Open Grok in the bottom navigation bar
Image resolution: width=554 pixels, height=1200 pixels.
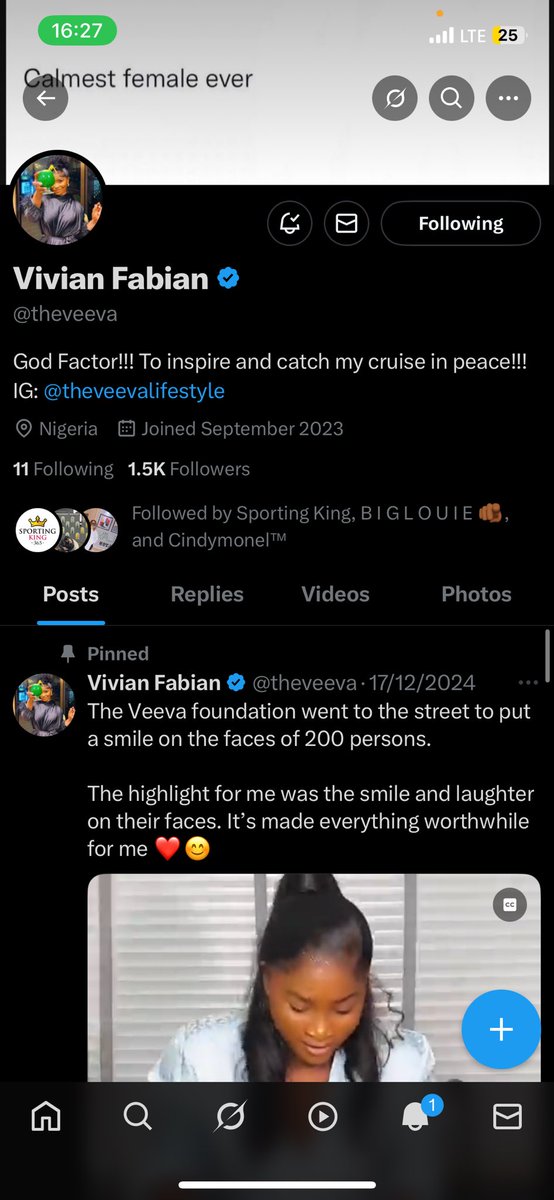(230, 1115)
